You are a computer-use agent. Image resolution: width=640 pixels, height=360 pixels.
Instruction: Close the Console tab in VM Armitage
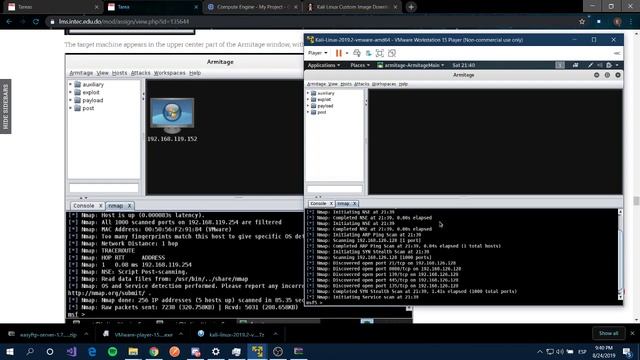pyautogui.click(x=331, y=203)
